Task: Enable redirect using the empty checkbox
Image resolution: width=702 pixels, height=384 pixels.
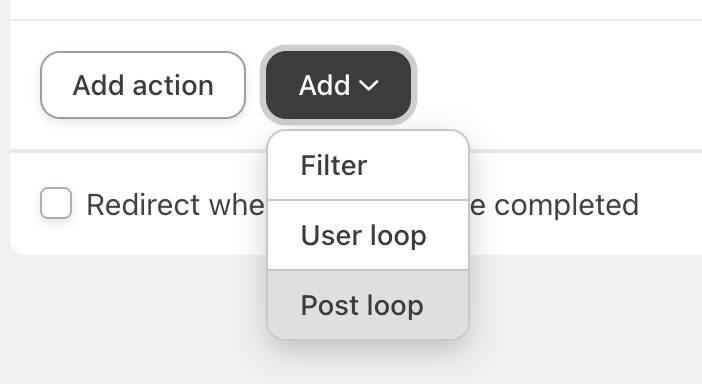Action: pos(56,203)
